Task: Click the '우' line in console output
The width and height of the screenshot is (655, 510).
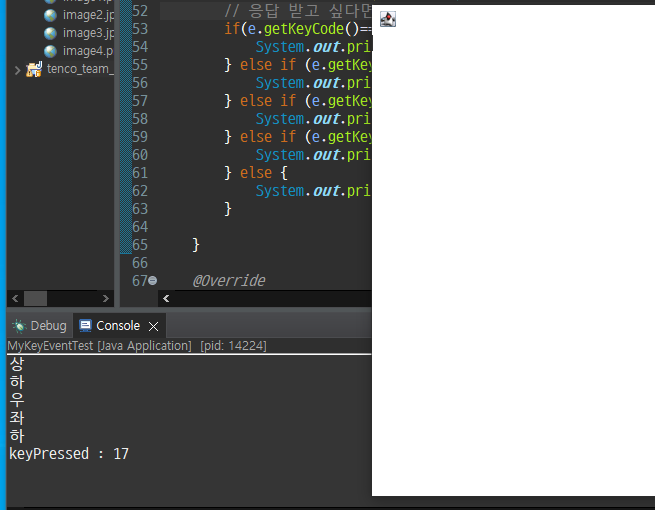Action: (17, 400)
